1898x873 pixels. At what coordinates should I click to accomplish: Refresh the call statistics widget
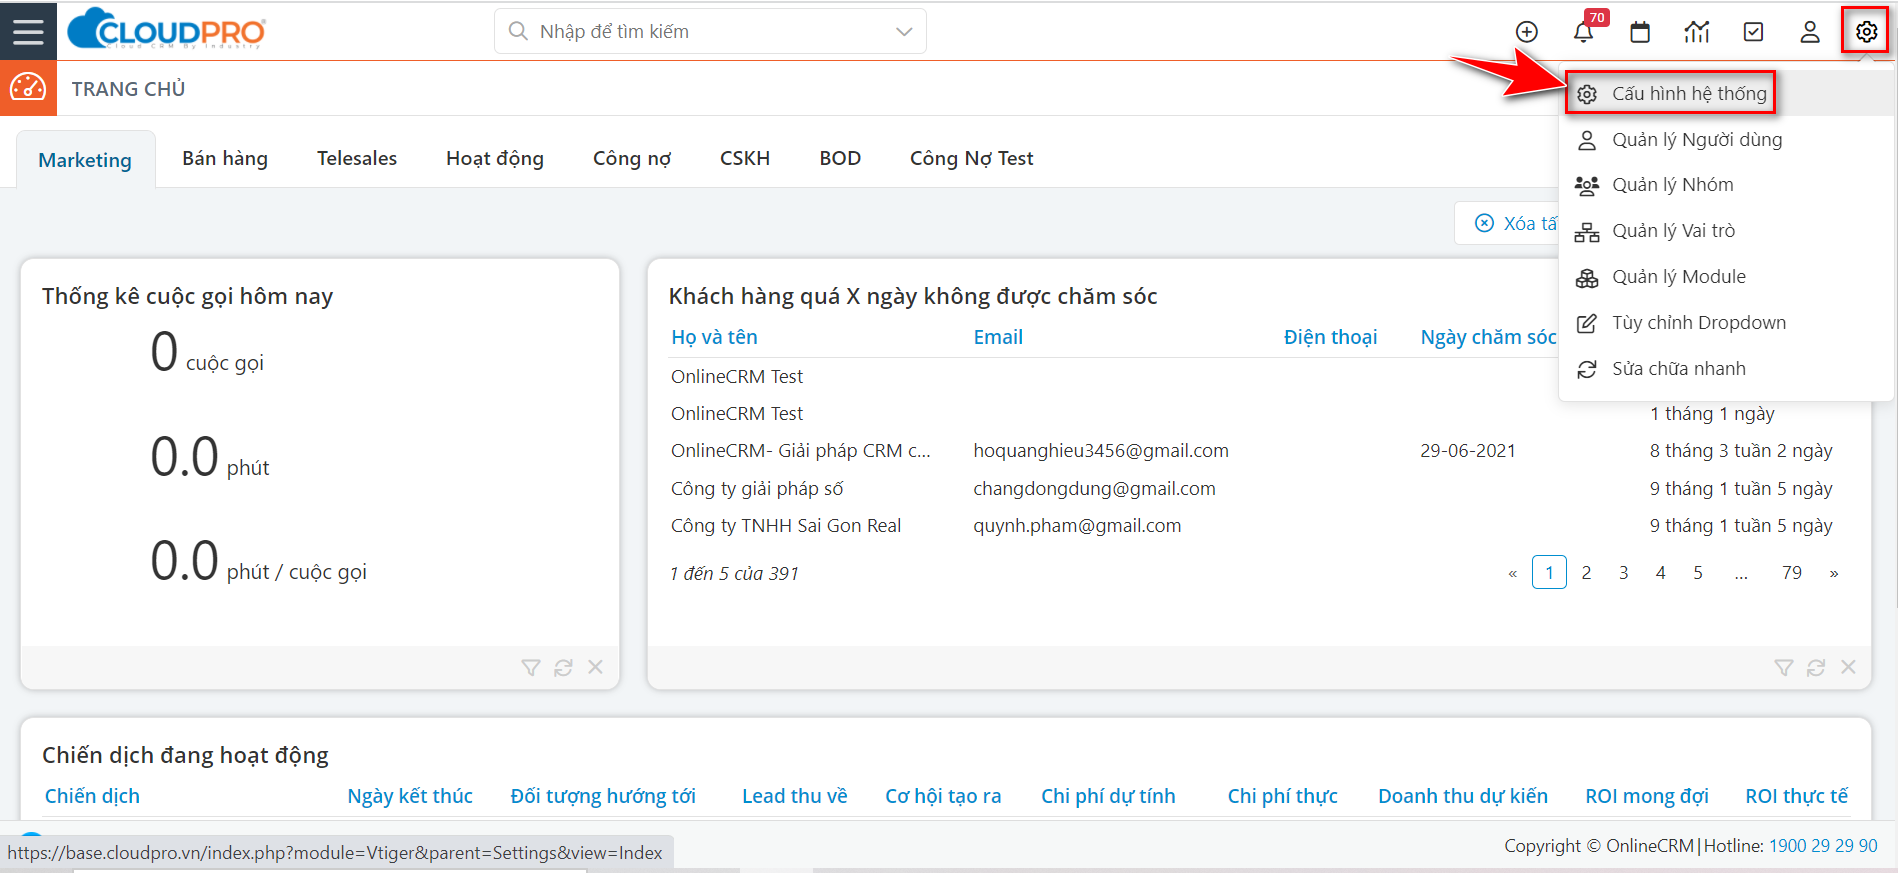(563, 667)
